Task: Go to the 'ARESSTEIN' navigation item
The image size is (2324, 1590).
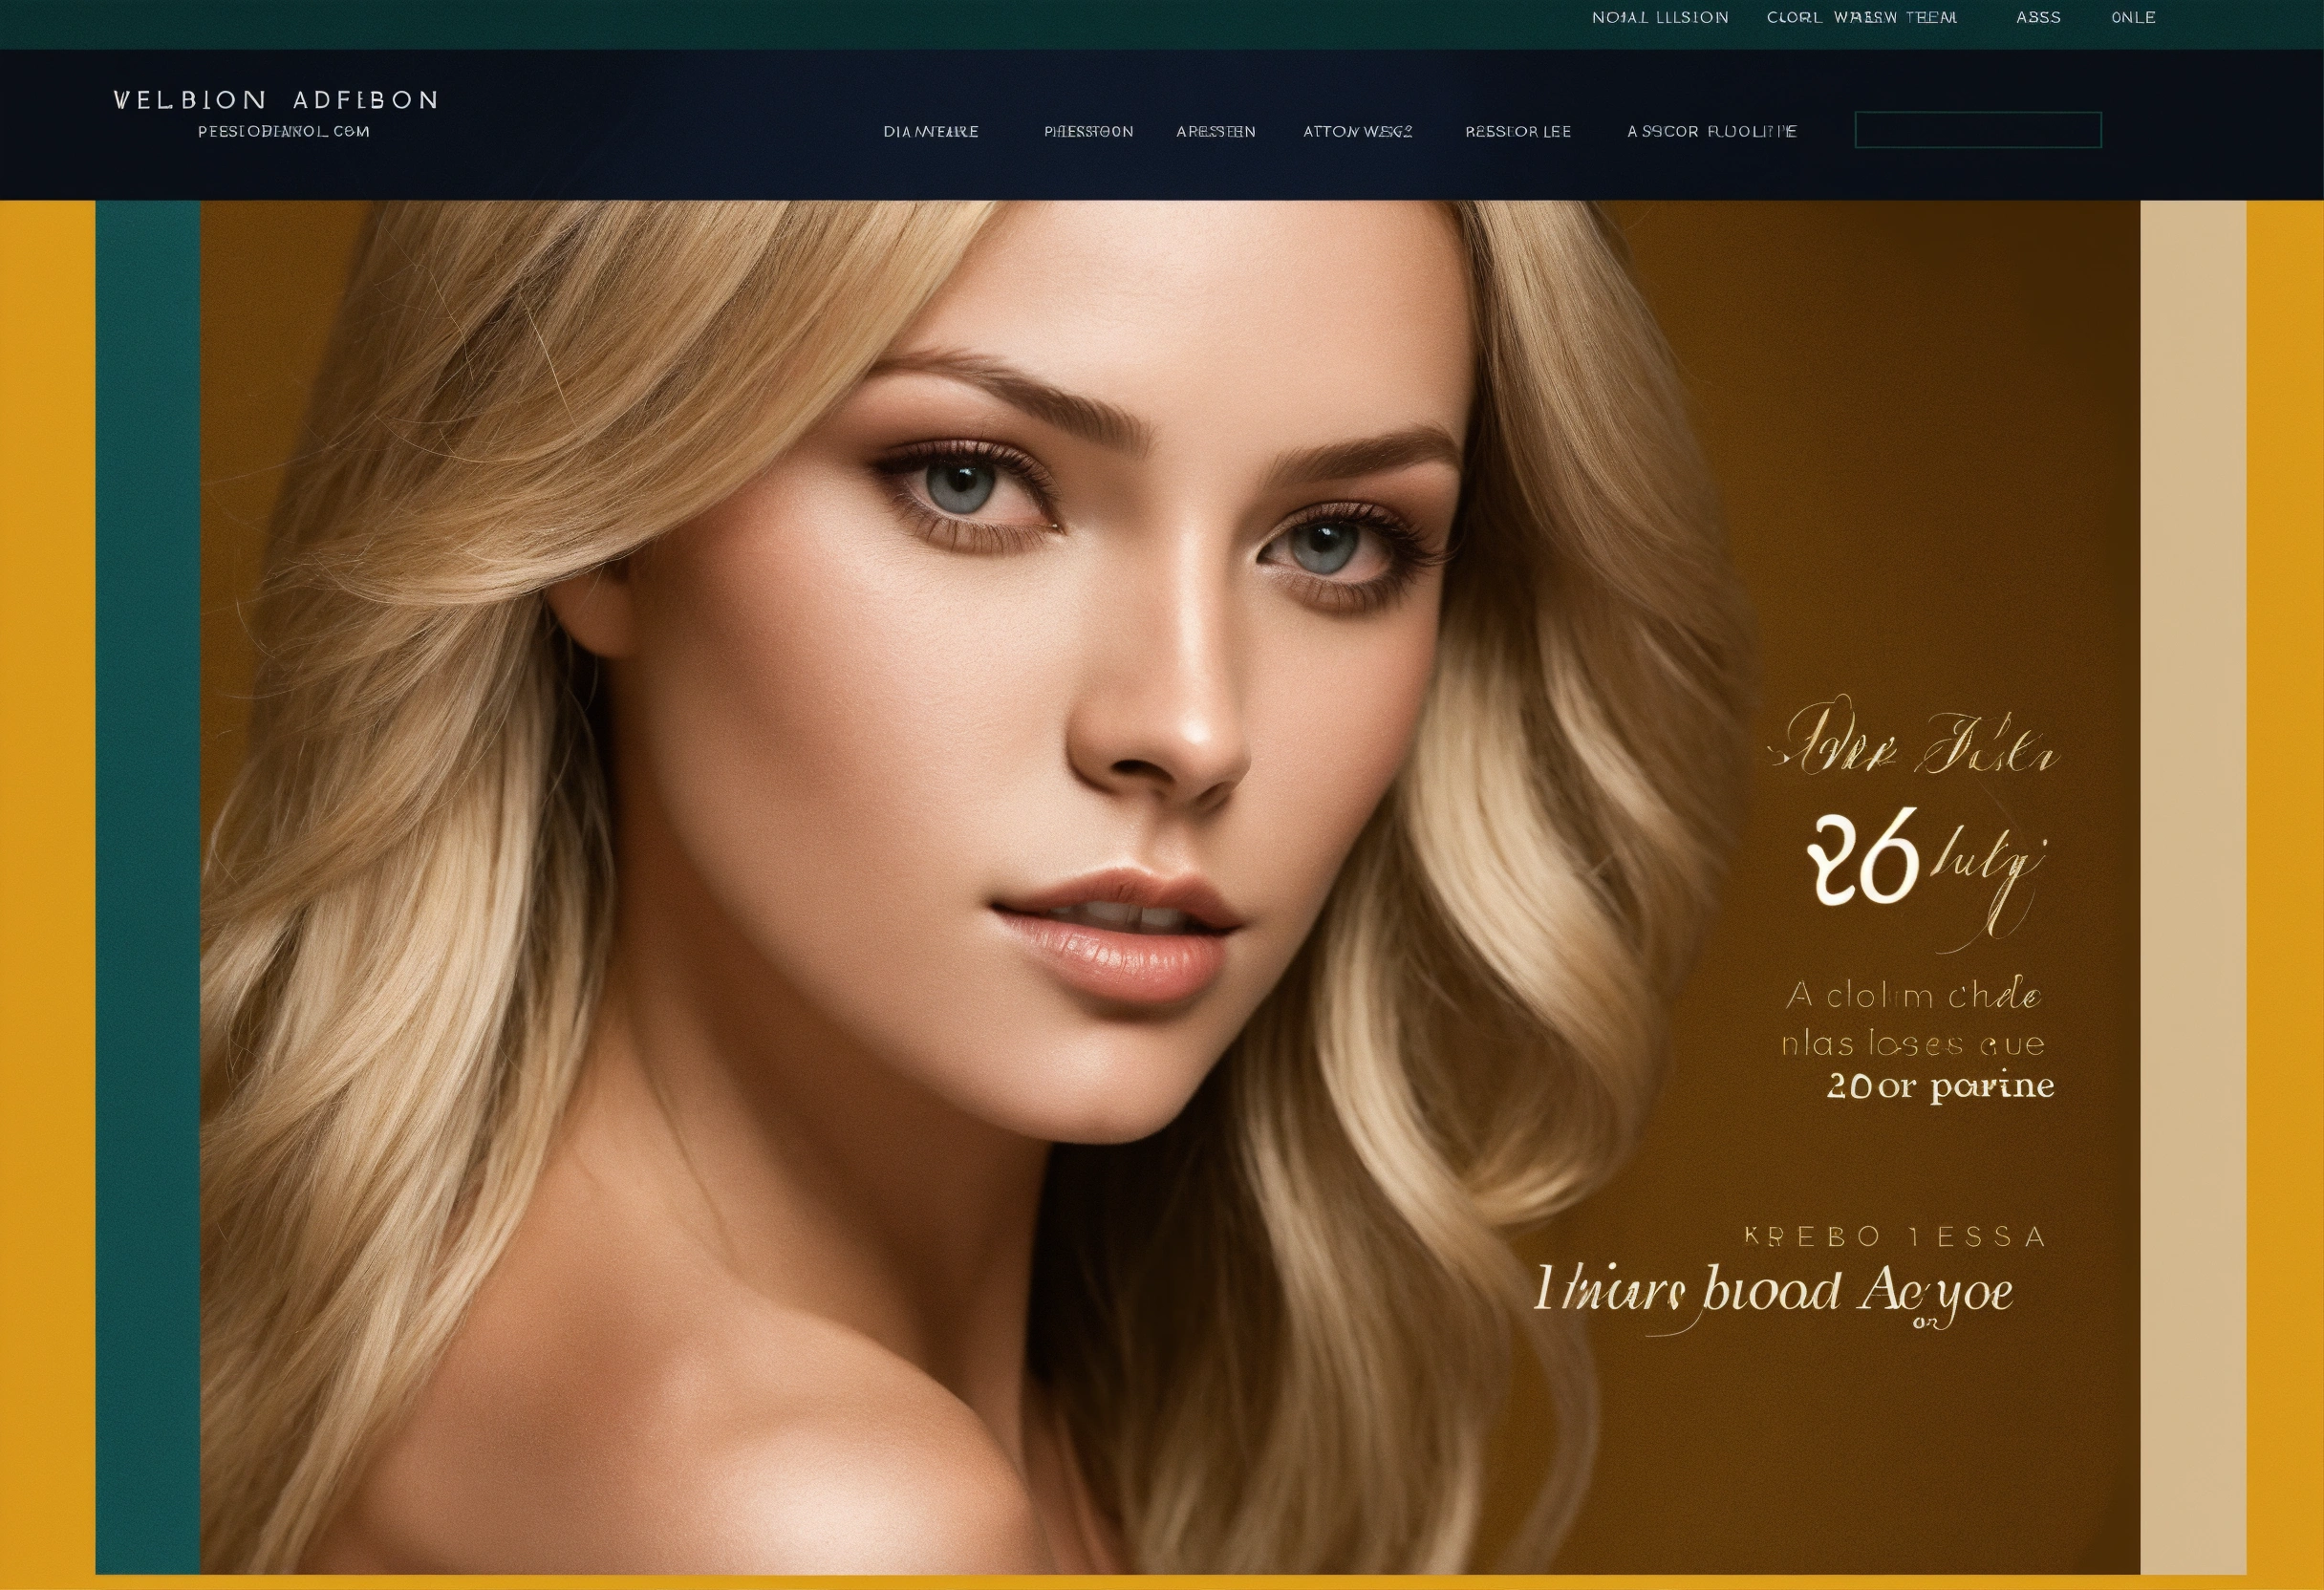Action: (x=1216, y=131)
